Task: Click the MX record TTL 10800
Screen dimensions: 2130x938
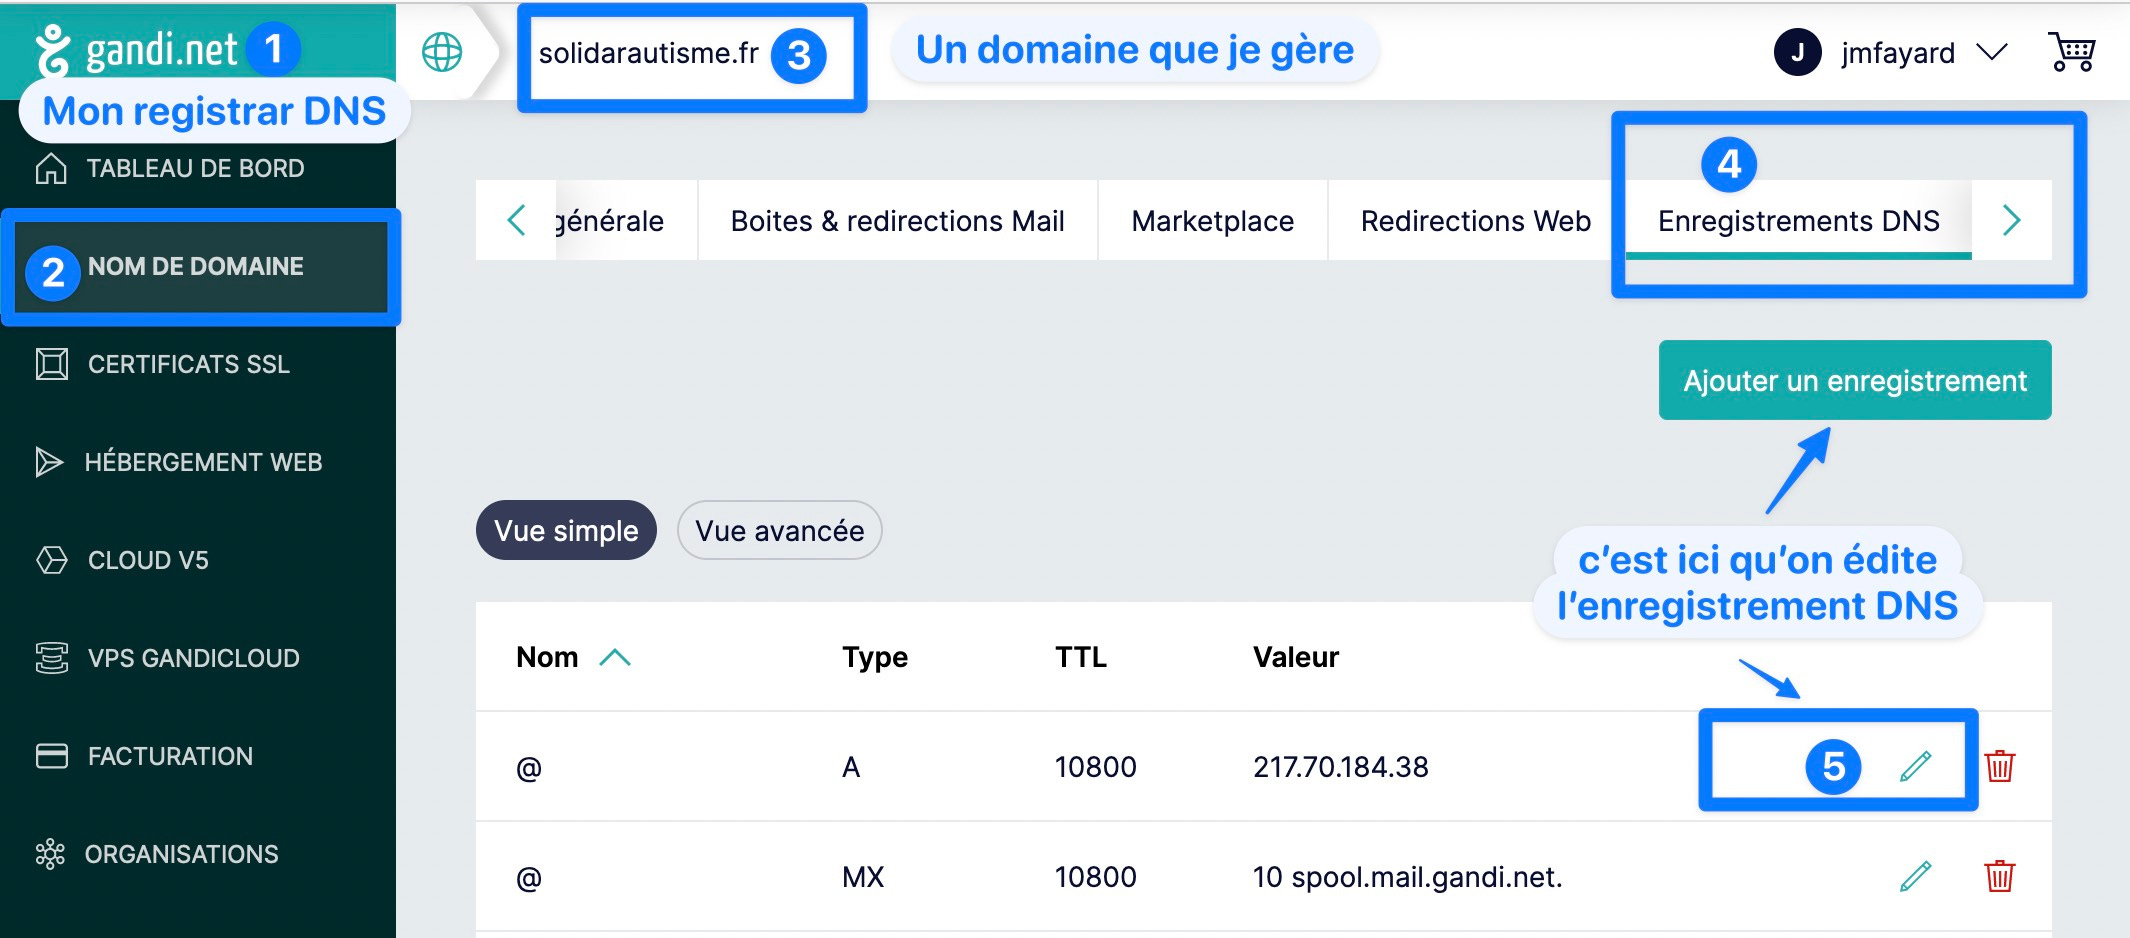Action: tap(1096, 877)
